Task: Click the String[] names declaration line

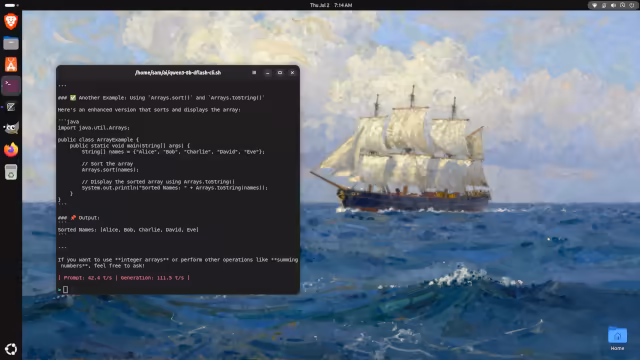Action: tap(173, 152)
